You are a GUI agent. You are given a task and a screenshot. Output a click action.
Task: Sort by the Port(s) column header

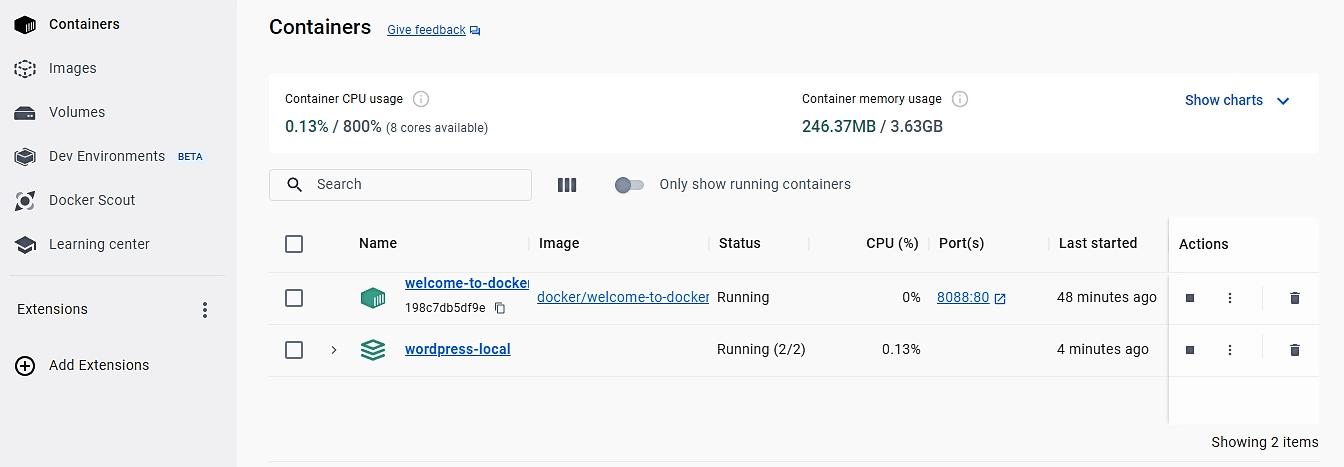coord(962,243)
